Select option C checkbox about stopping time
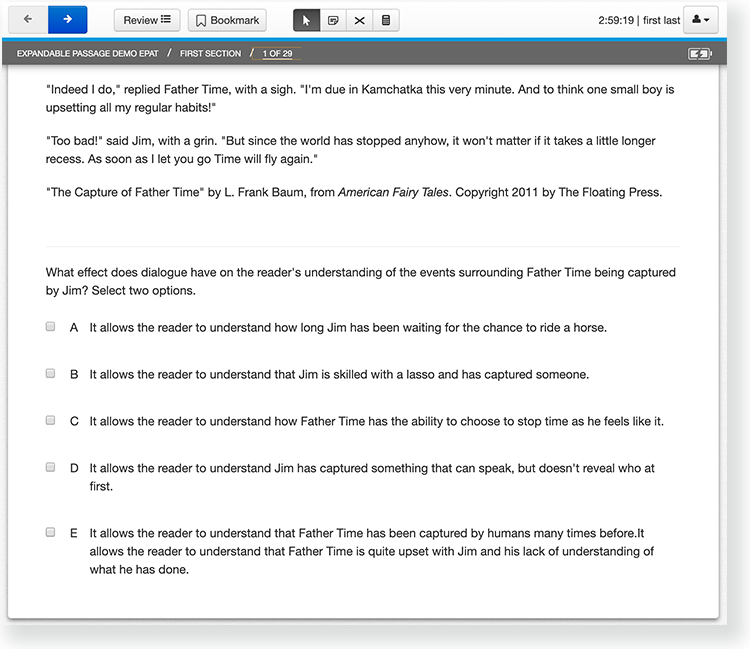This screenshot has height=649, width=750. (x=50, y=421)
